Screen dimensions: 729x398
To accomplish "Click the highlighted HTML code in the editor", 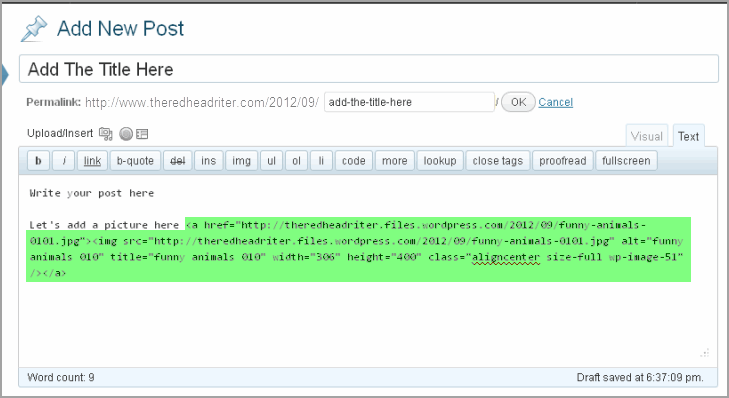I will click(358, 249).
